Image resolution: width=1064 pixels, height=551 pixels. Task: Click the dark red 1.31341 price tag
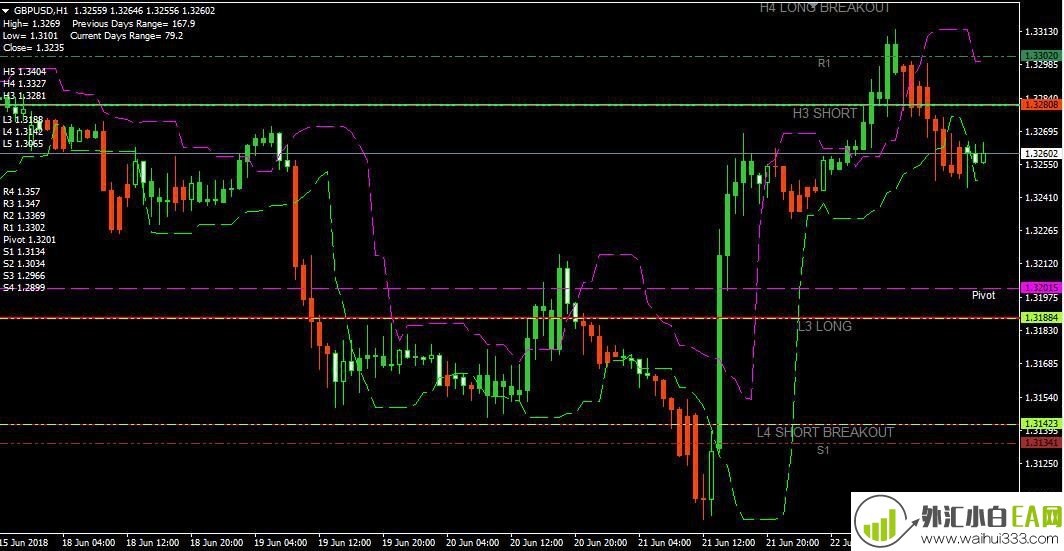(1042, 442)
